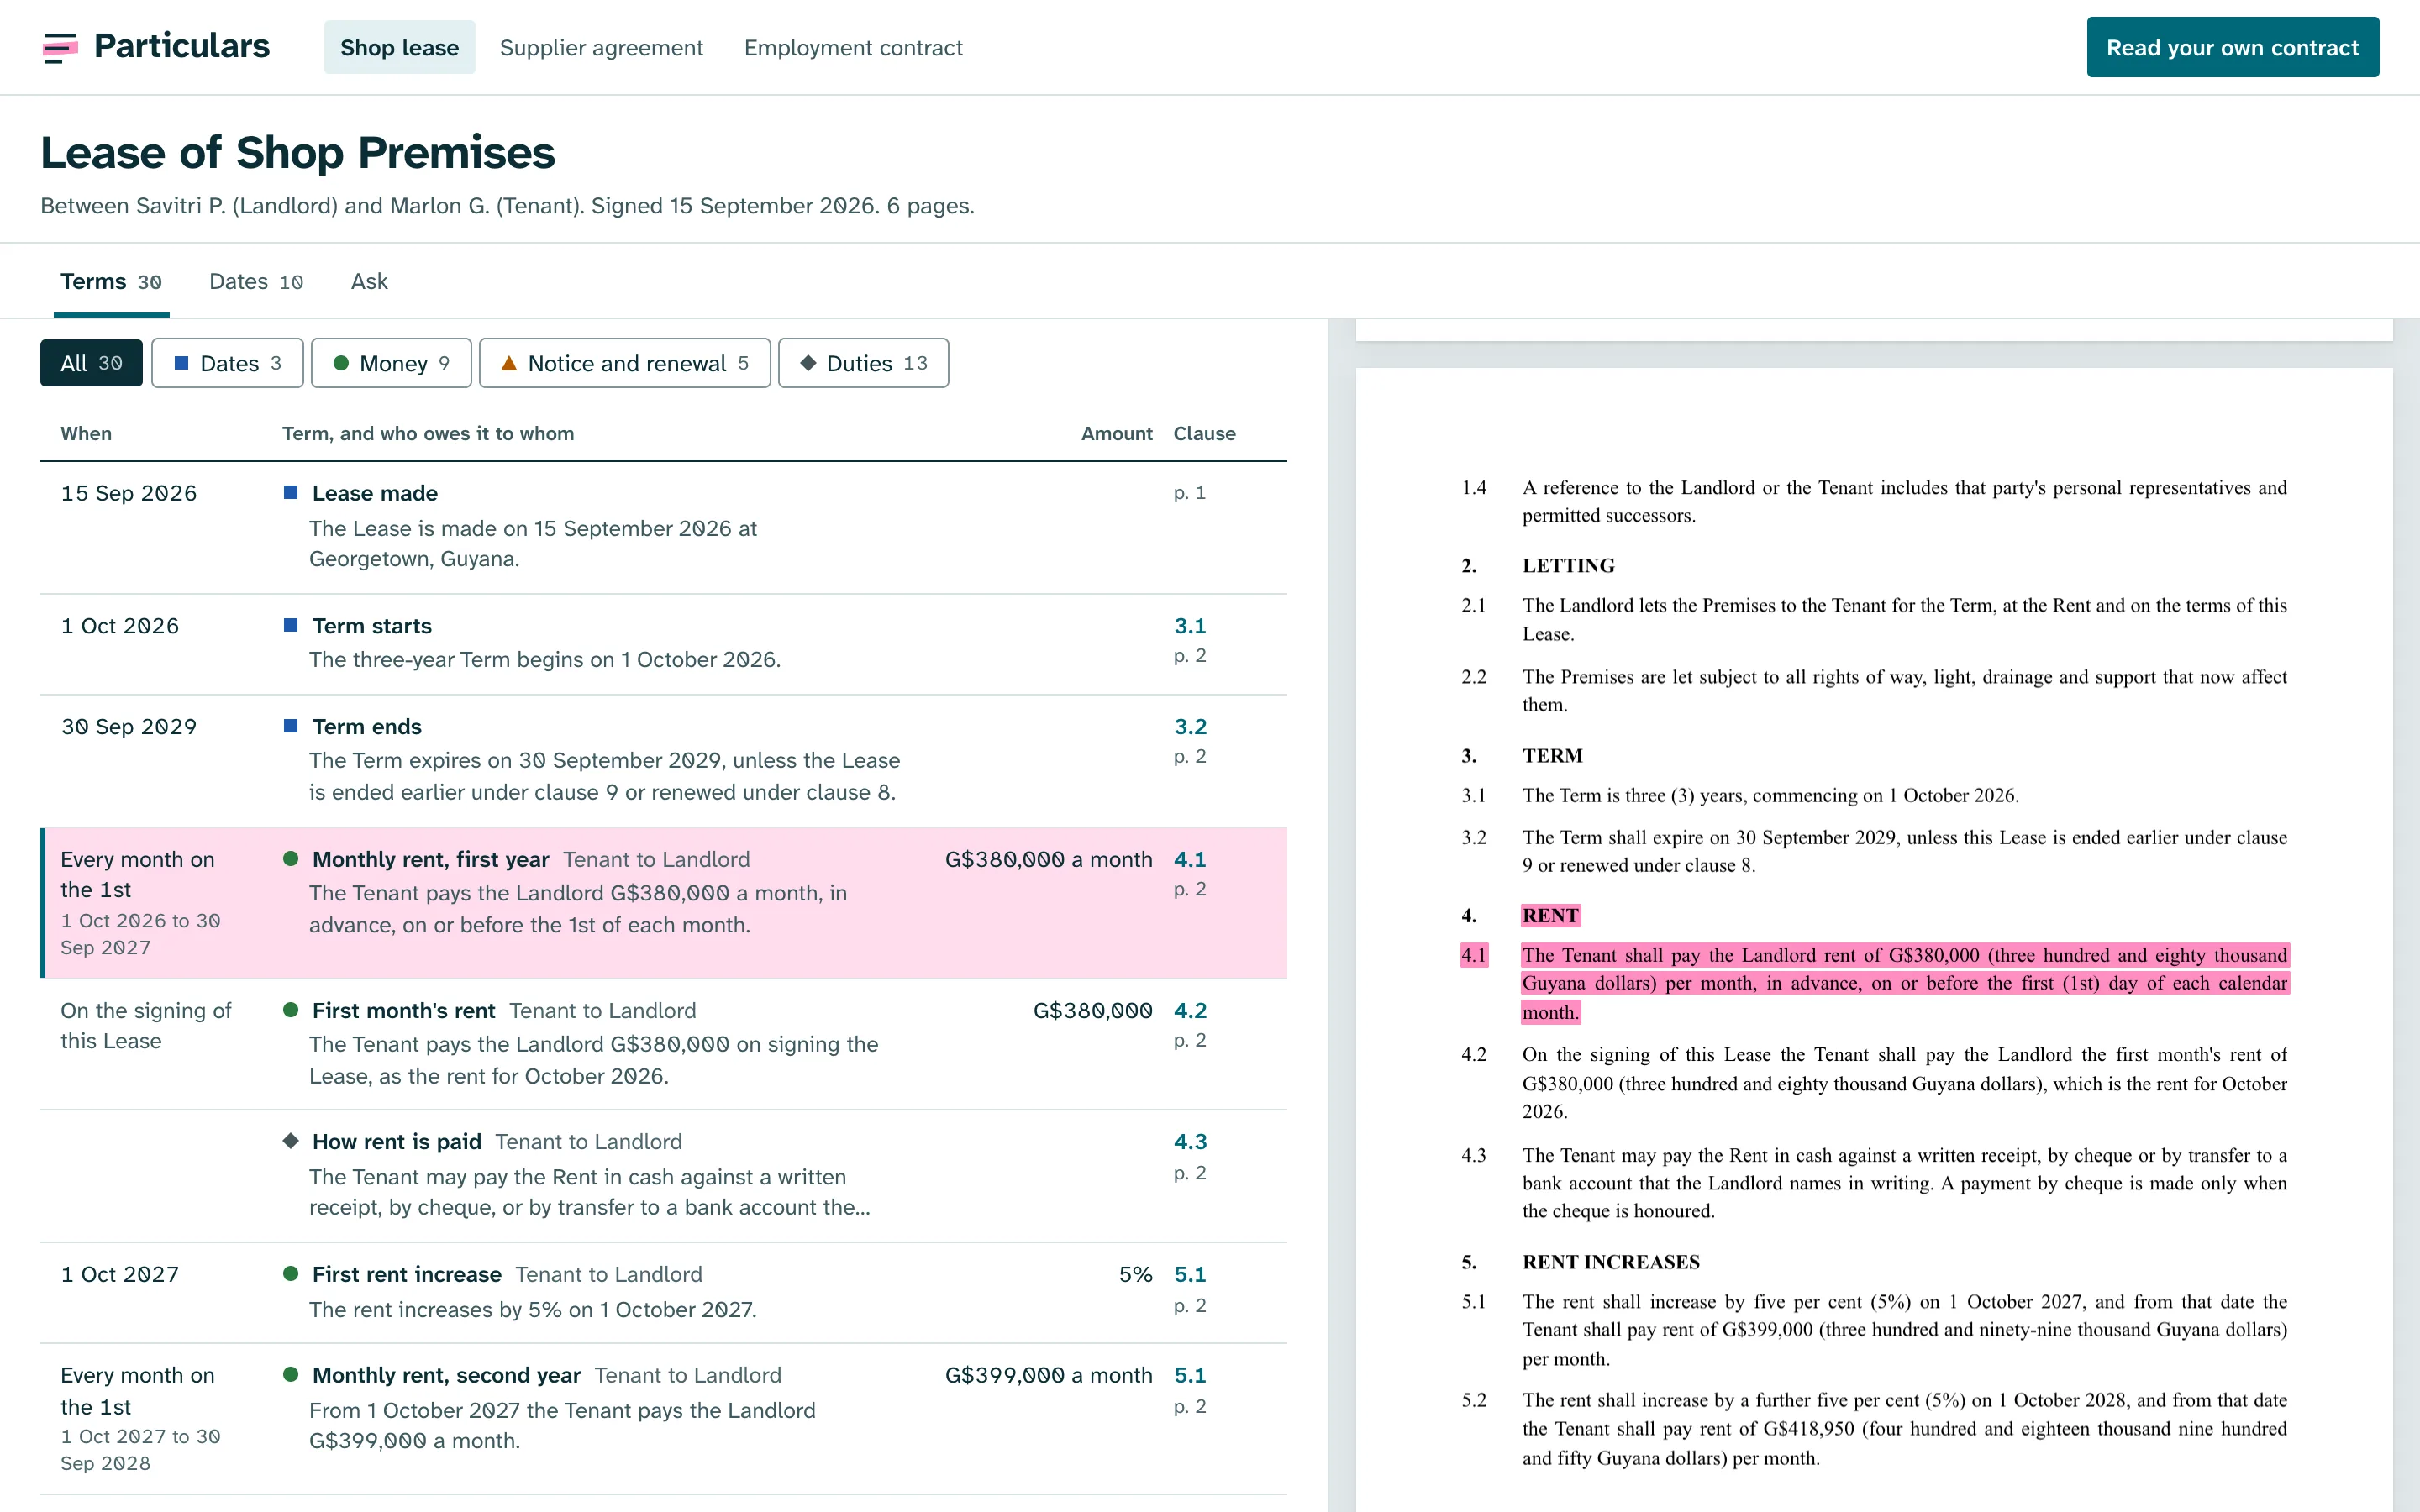Open the Supplier agreement tab
This screenshot has width=2420, height=1512.
coord(601,47)
